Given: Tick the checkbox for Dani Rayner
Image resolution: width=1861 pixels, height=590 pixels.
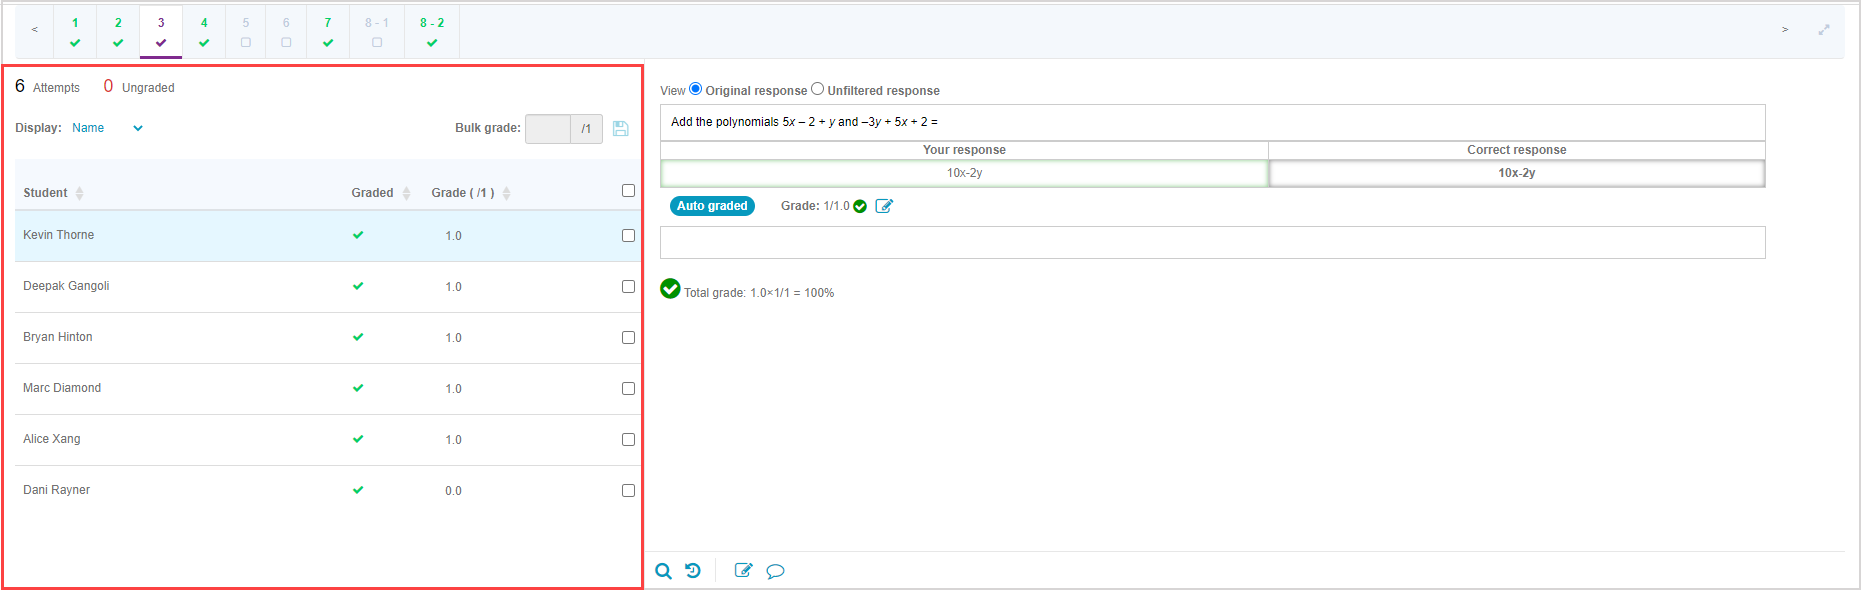Looking at the screenshot, I should (x=628, y=491).
